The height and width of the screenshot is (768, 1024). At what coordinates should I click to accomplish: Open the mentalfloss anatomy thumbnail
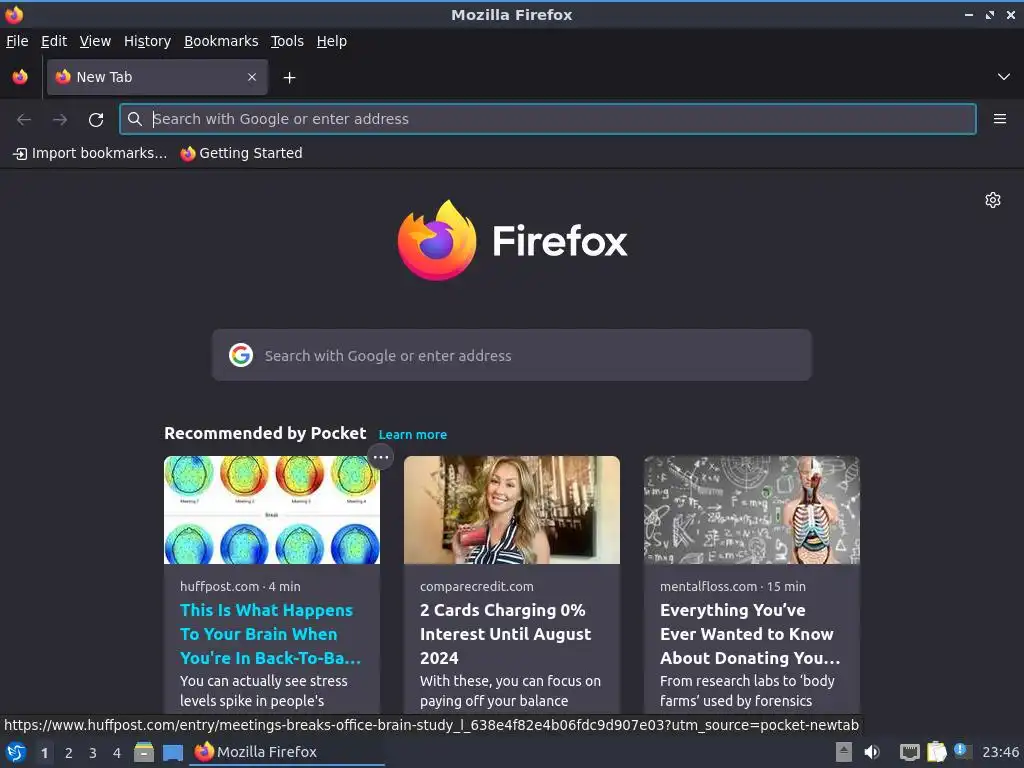(752, 510)
